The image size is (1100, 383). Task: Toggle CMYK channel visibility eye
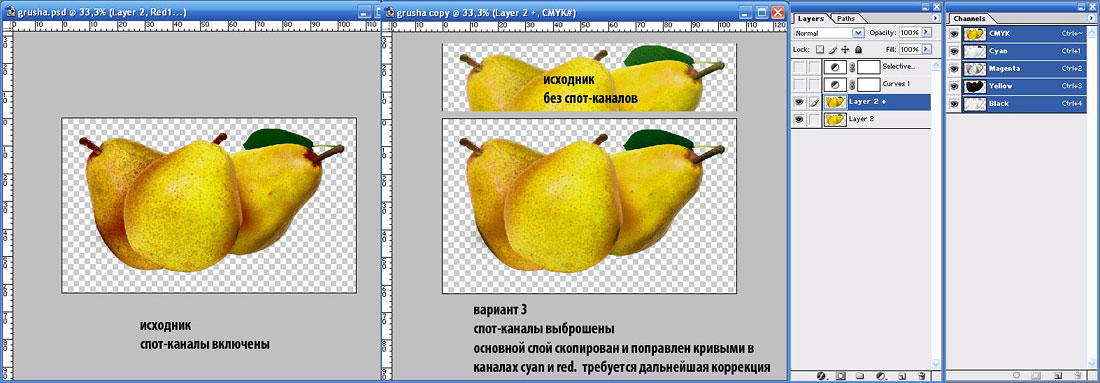point(954,34)
